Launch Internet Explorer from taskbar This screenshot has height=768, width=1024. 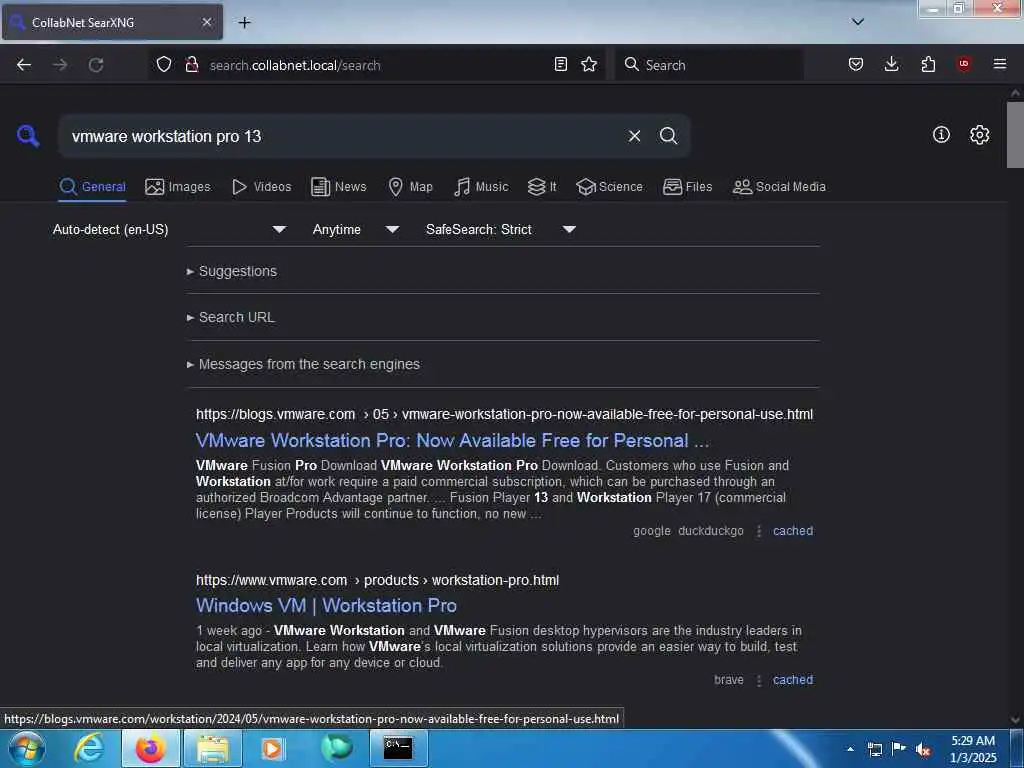[88, 748]
